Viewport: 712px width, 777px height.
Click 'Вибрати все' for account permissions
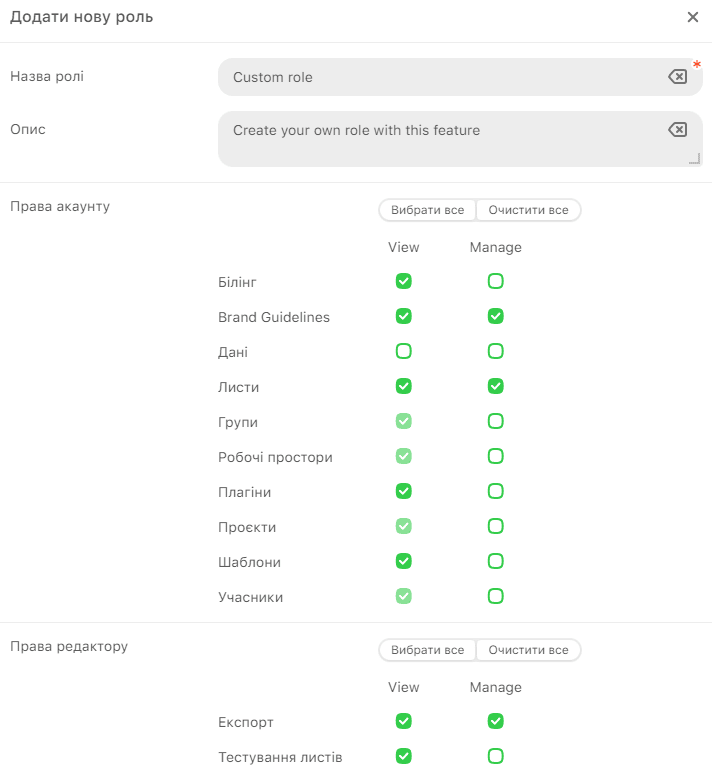click(x=427, y=210)
